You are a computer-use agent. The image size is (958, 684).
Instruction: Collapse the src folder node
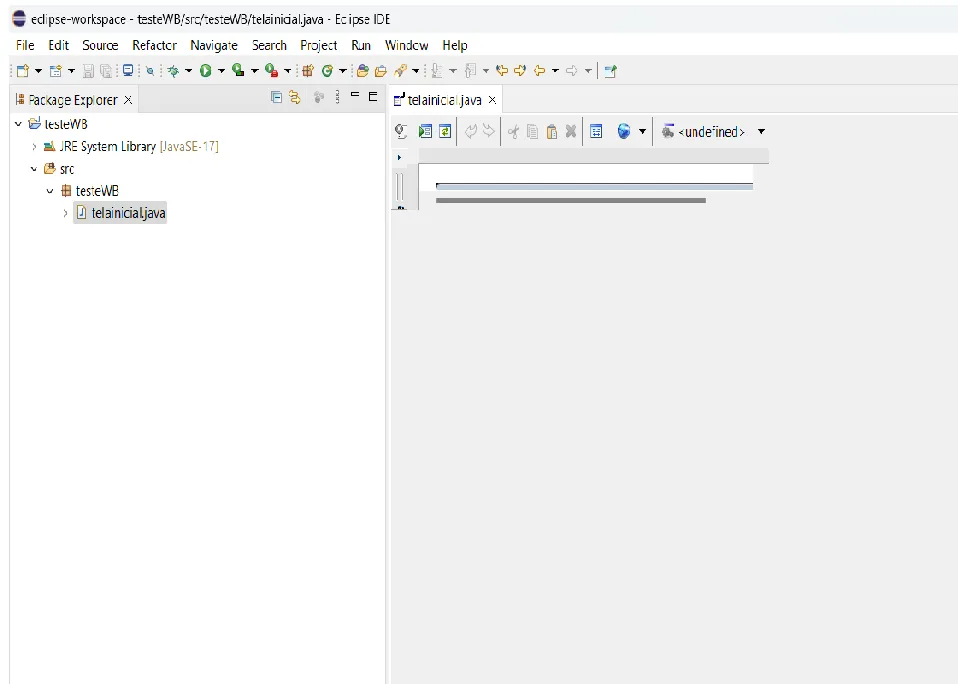[34, 169]
